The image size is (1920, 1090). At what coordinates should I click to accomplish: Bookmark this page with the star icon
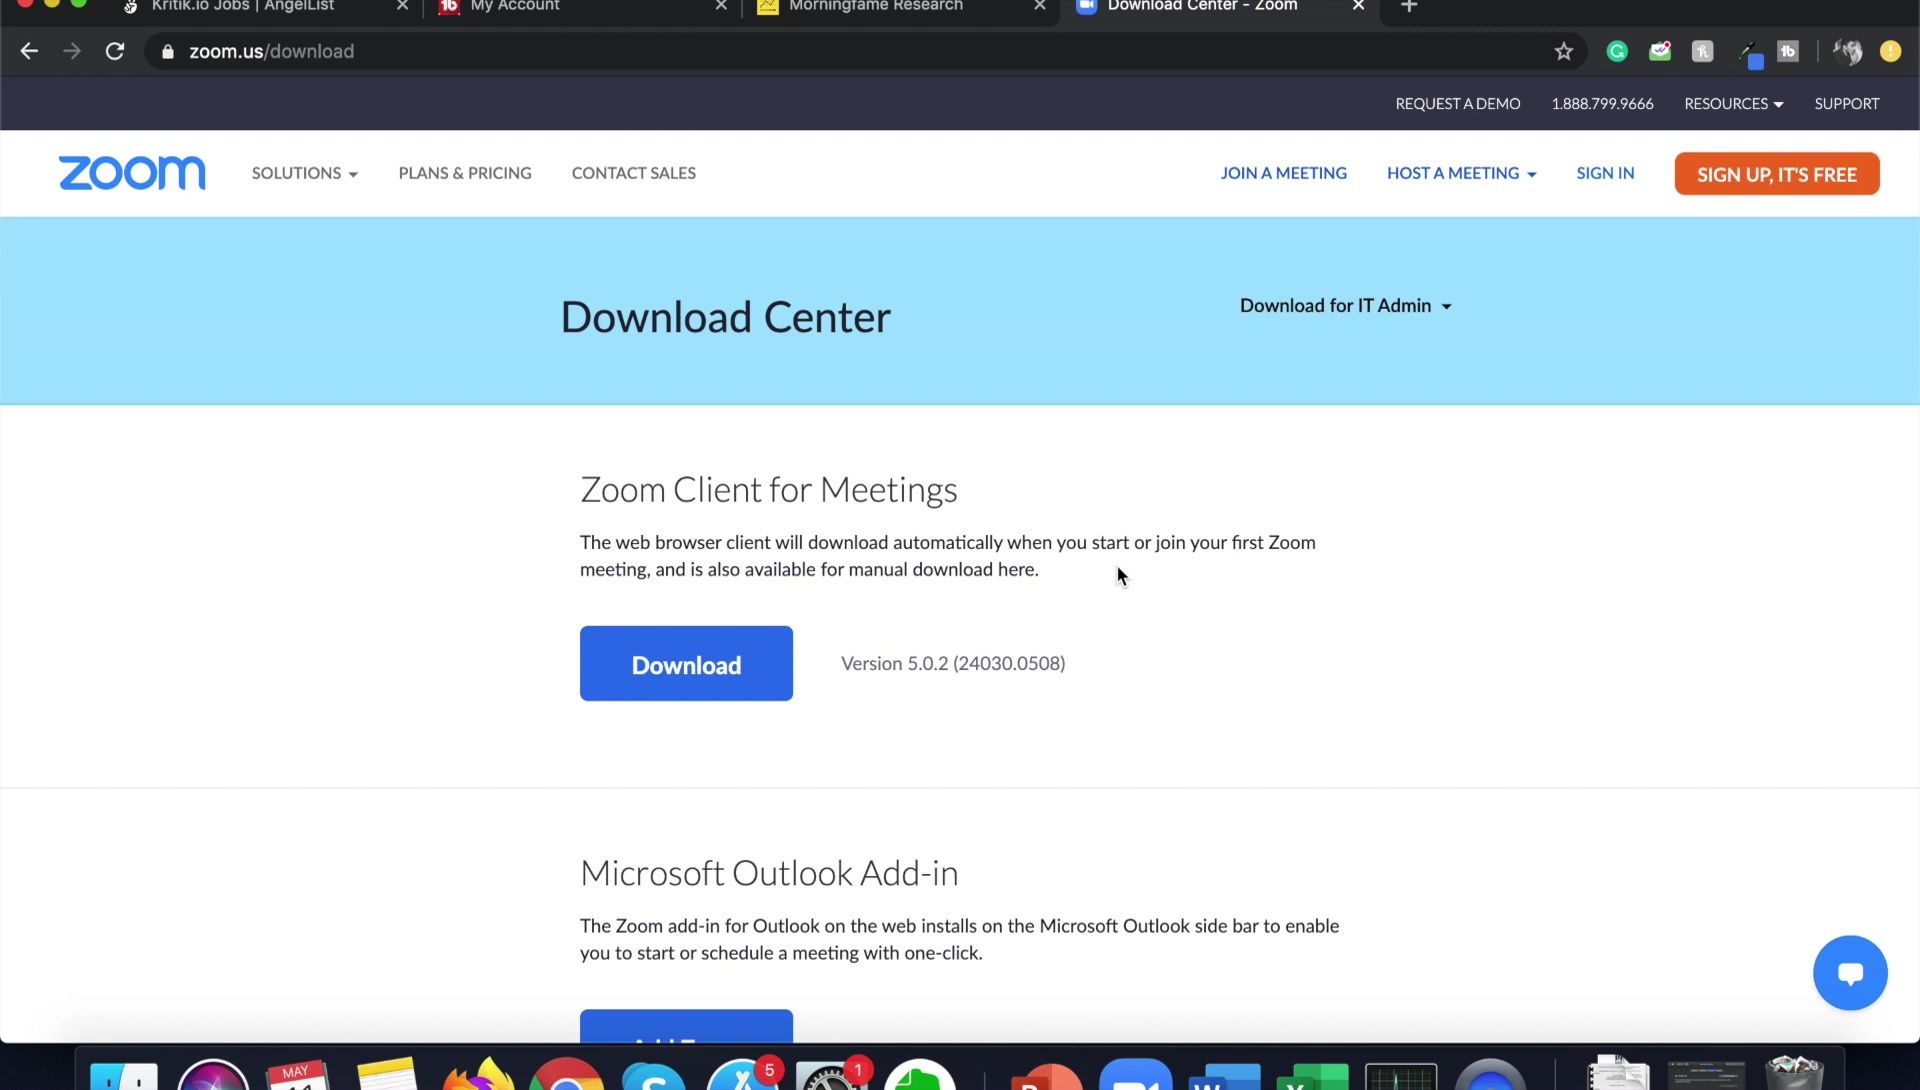(x=1564, y=51)
